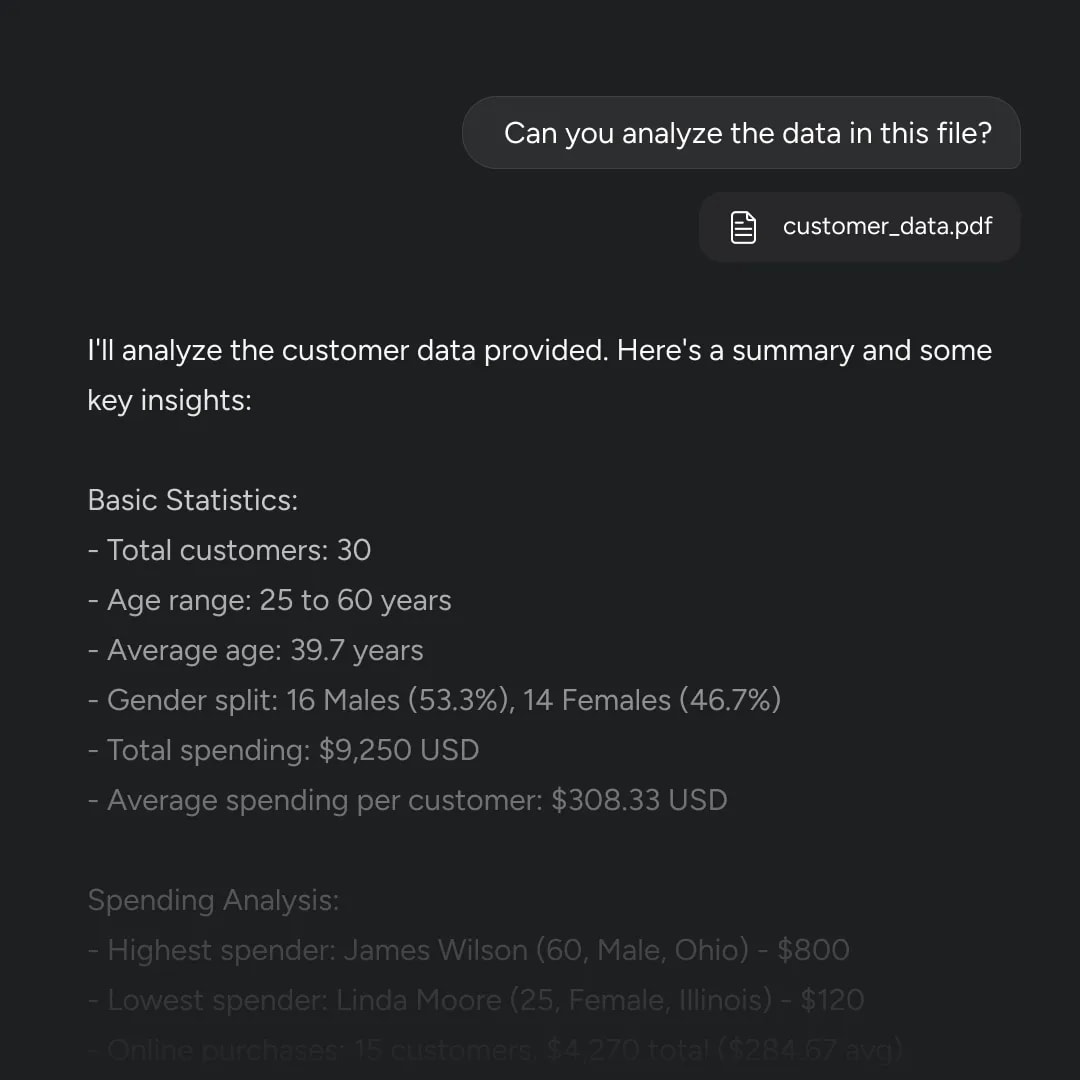Click the Gender split statistics line
The height and width of the screenshot is (1080, 1080).
[434, 700]
